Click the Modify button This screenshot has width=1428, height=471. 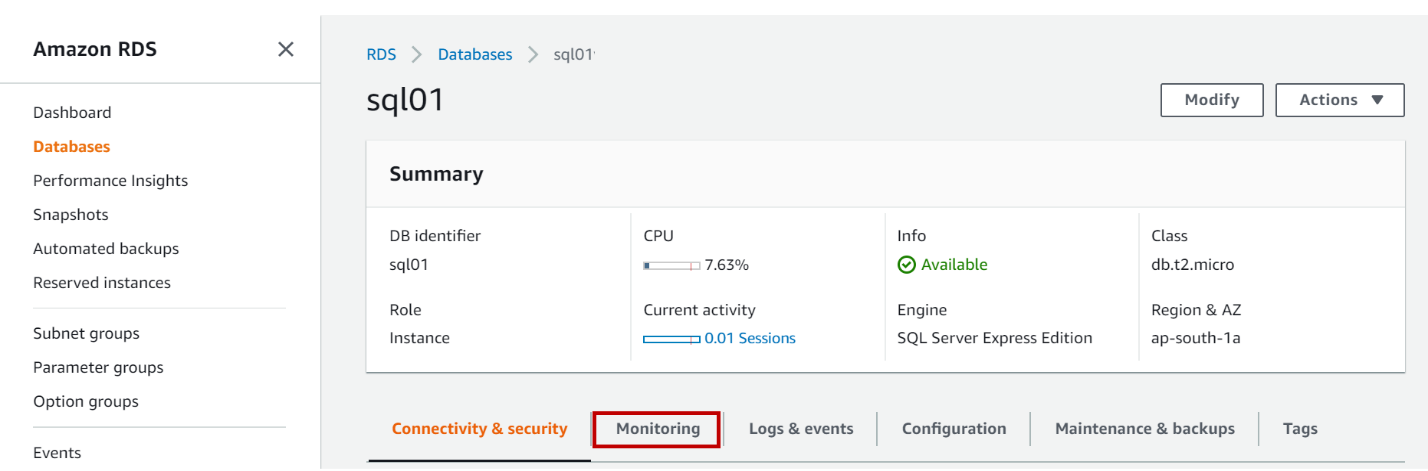point(1211,100)
